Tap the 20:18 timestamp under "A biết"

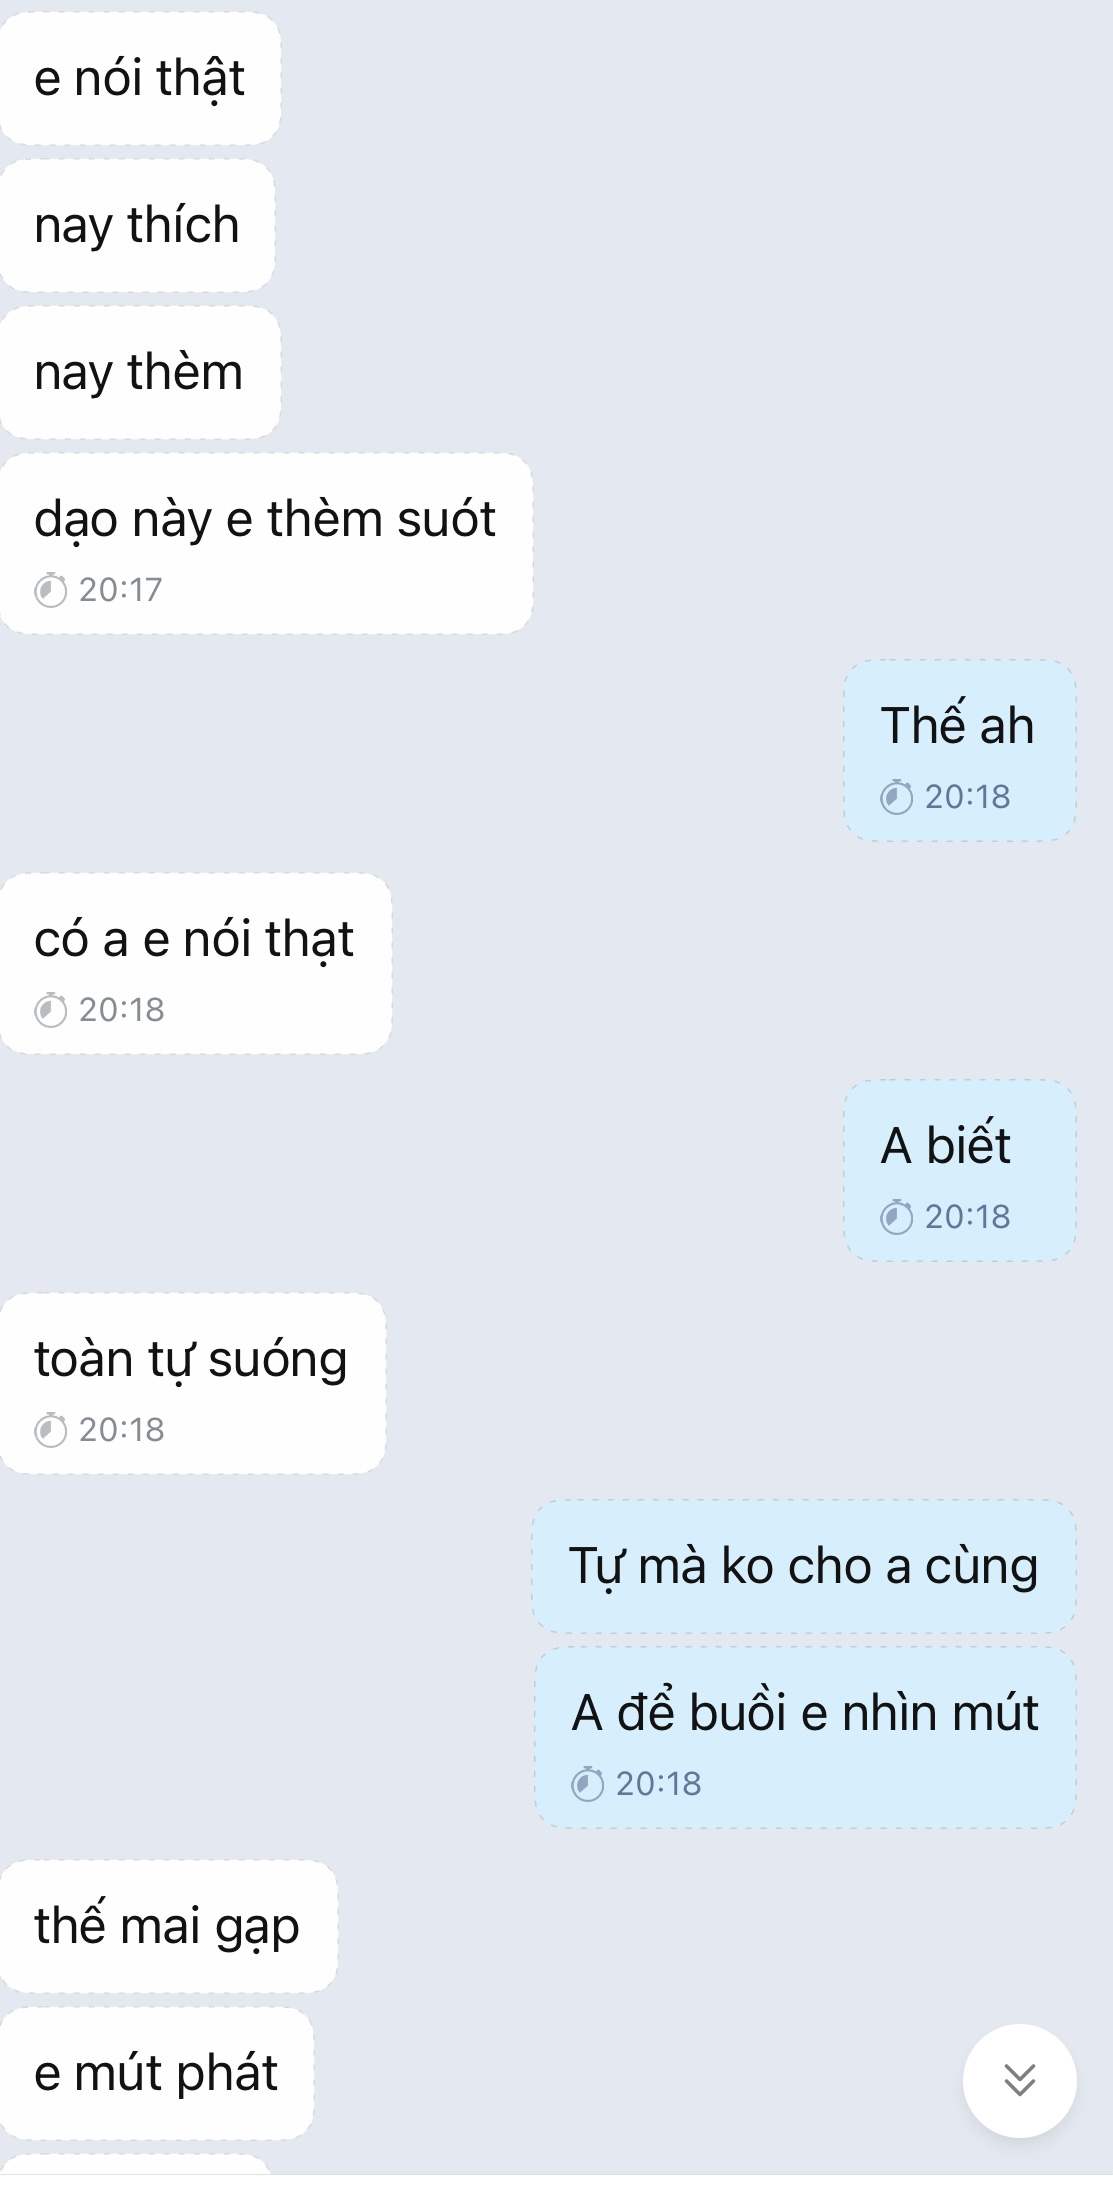pos(967,1217)
